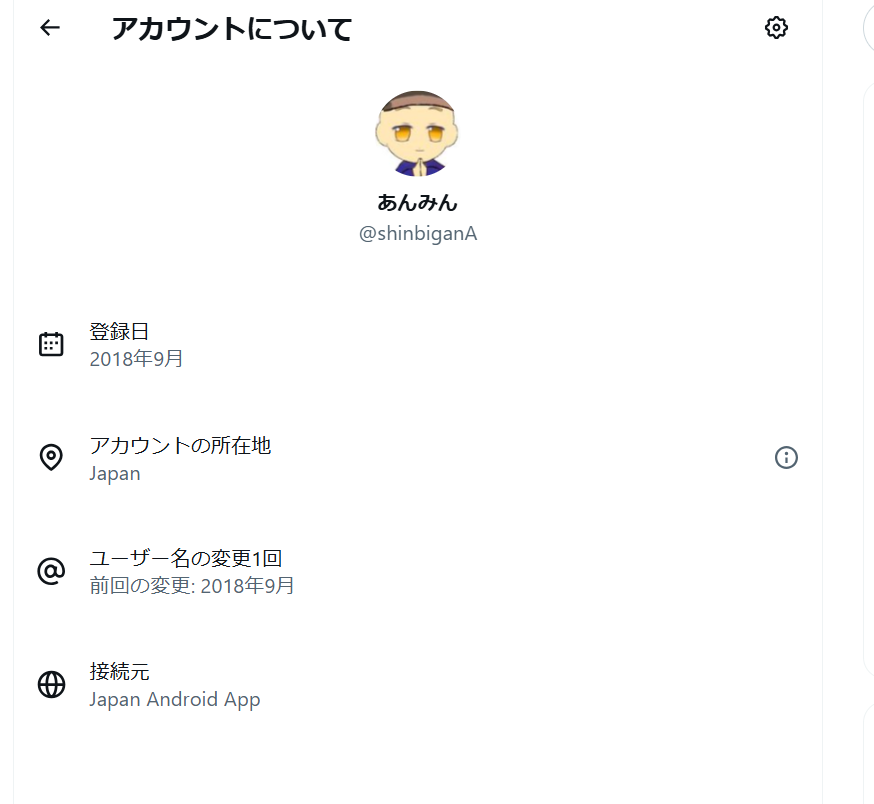Viewport: 874px width, 804px height.
Task: Click the location pin icon
Action: (51, 457)
